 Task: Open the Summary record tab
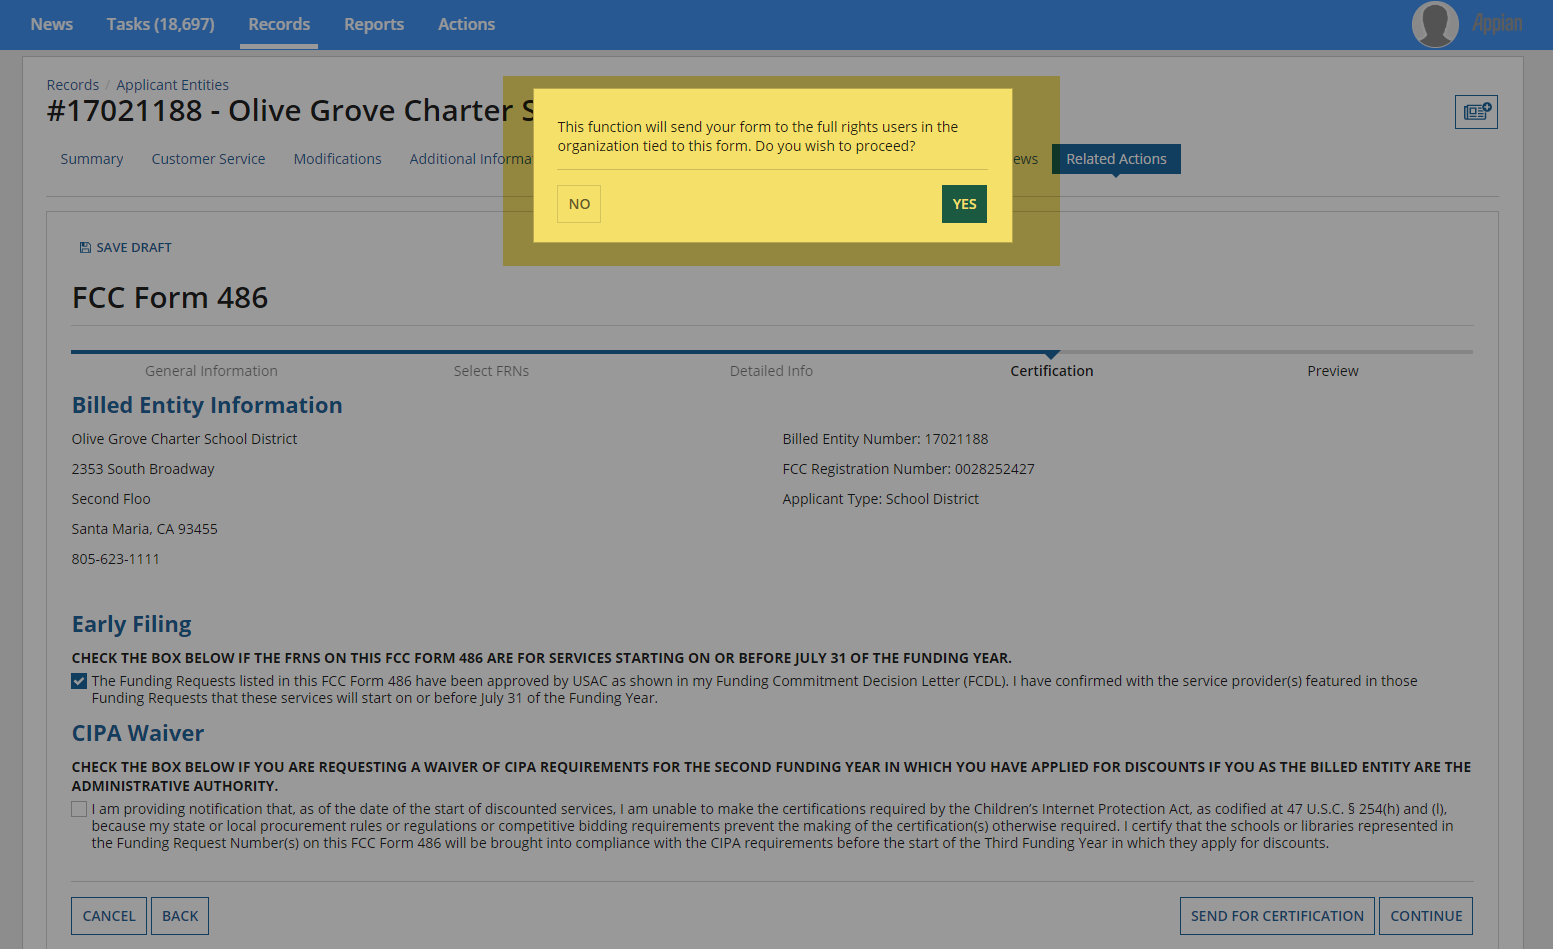92,159
